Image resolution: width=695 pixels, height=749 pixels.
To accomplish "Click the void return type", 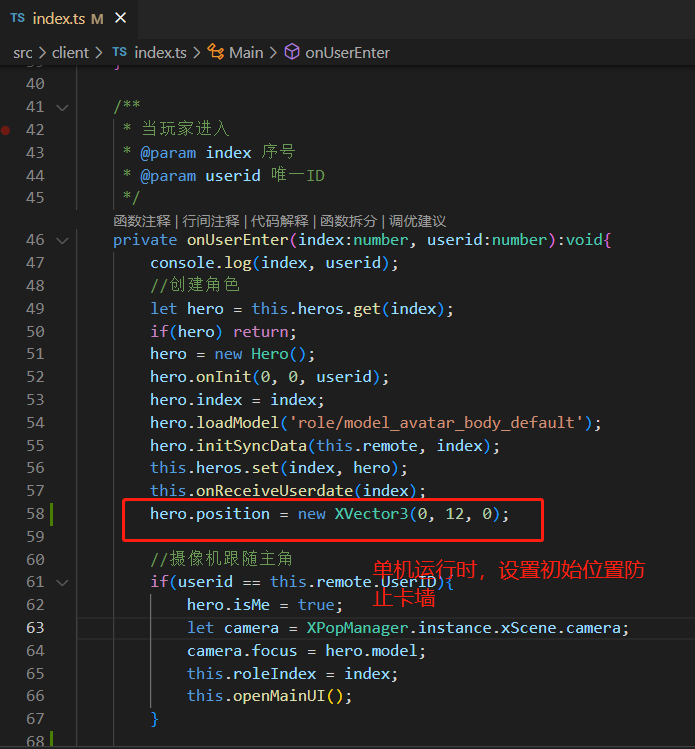I will coord(585,240).
